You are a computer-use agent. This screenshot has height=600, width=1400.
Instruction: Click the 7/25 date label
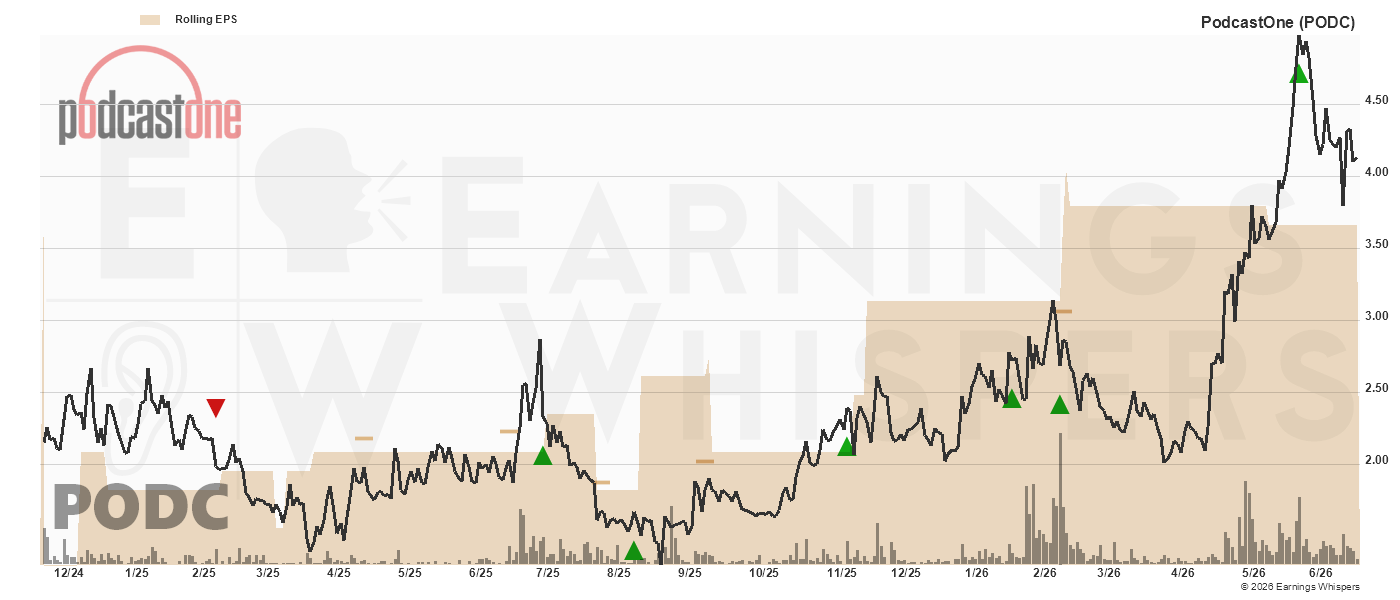tap(547, 573)
